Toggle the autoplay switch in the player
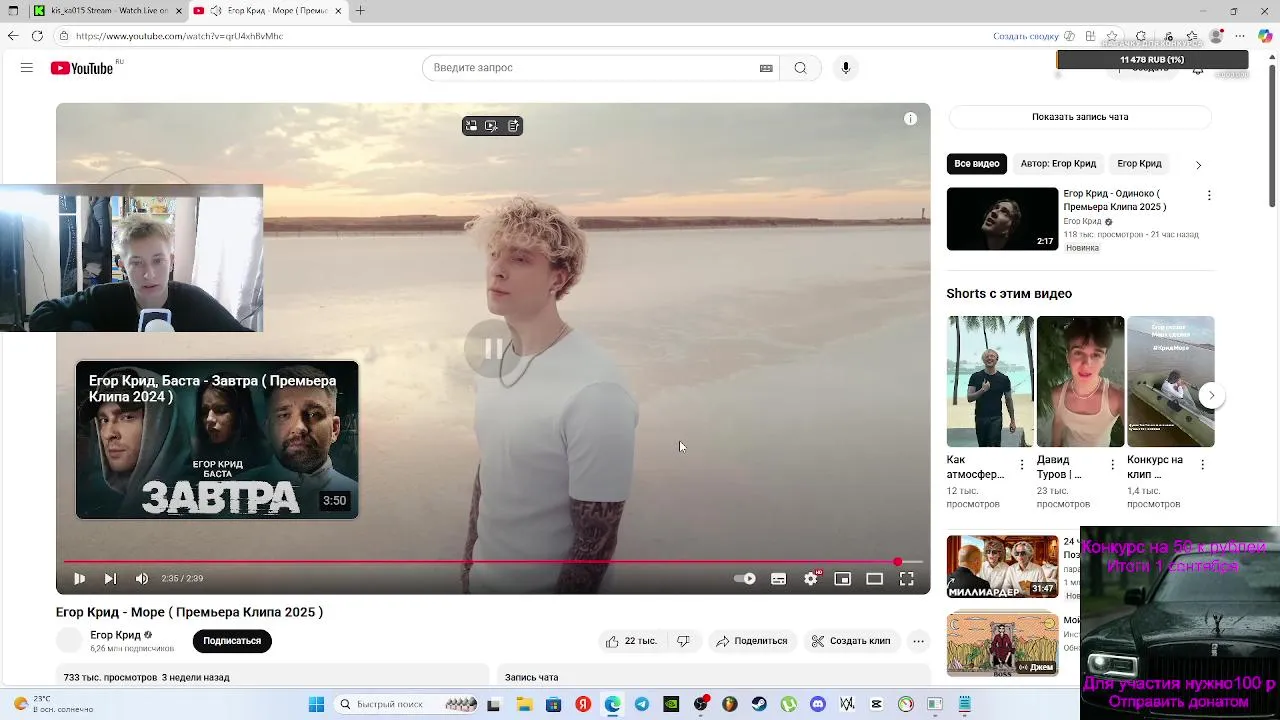 point(745,578)
